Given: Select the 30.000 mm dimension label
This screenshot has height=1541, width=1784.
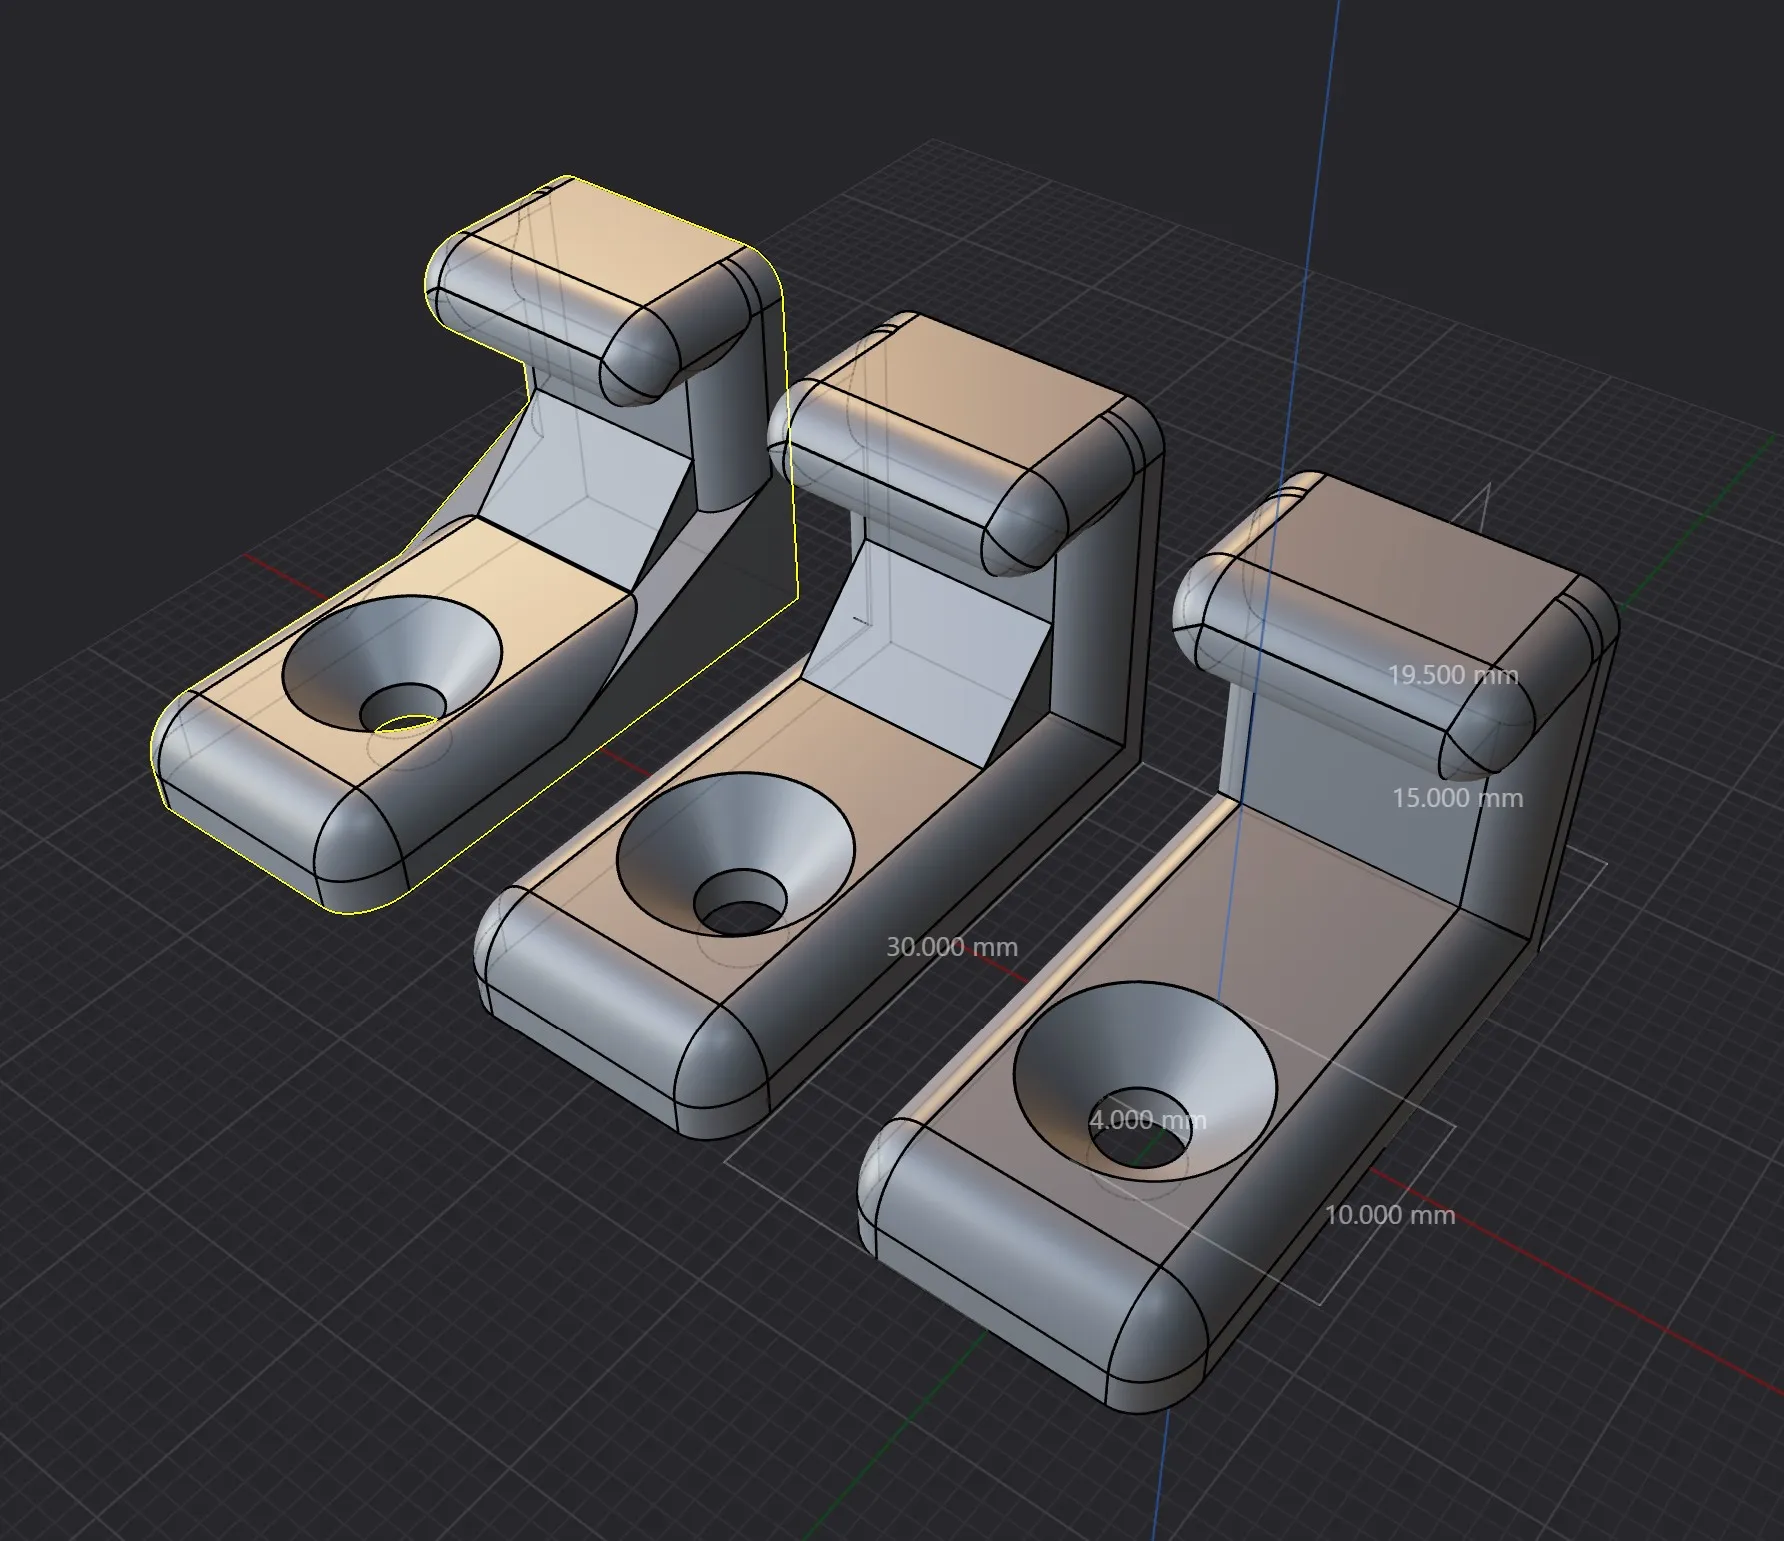Looking at the screenshot, I should [x=951, y=947].
